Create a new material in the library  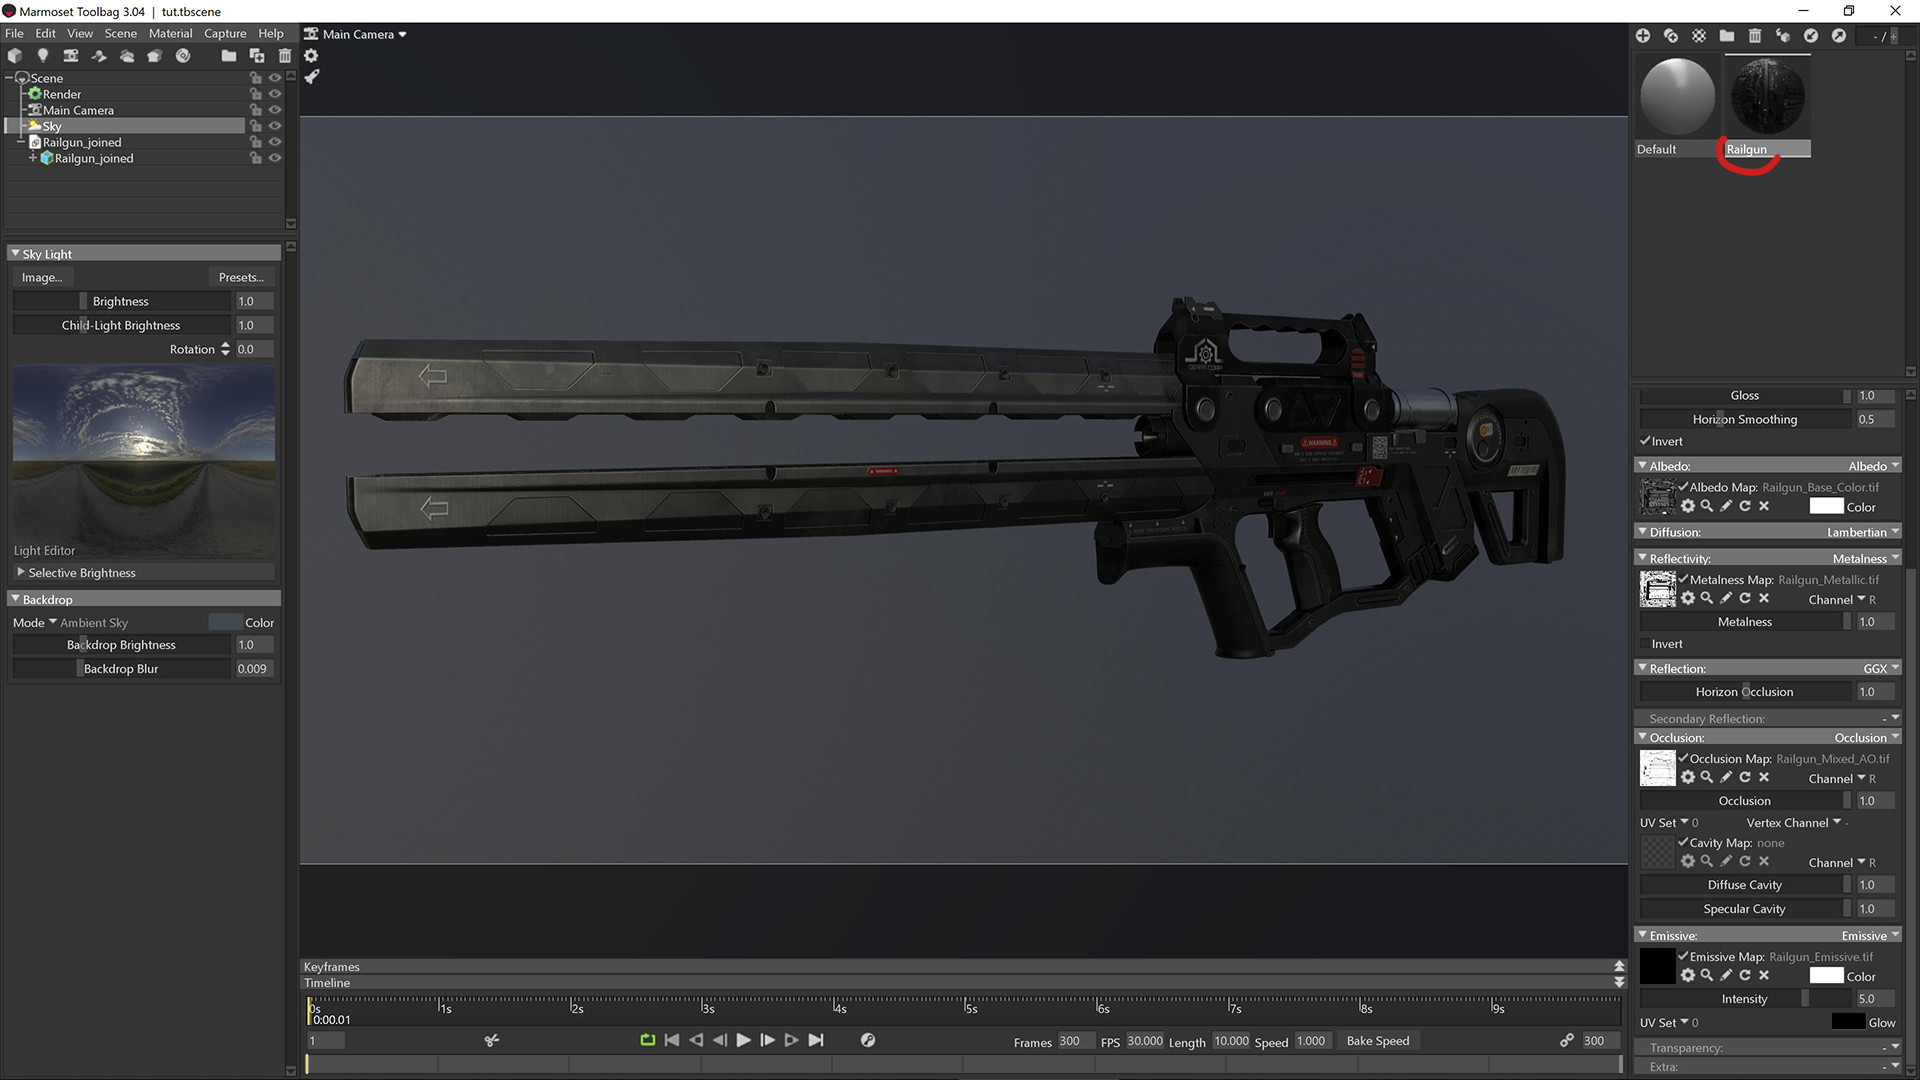(1643, 36)
